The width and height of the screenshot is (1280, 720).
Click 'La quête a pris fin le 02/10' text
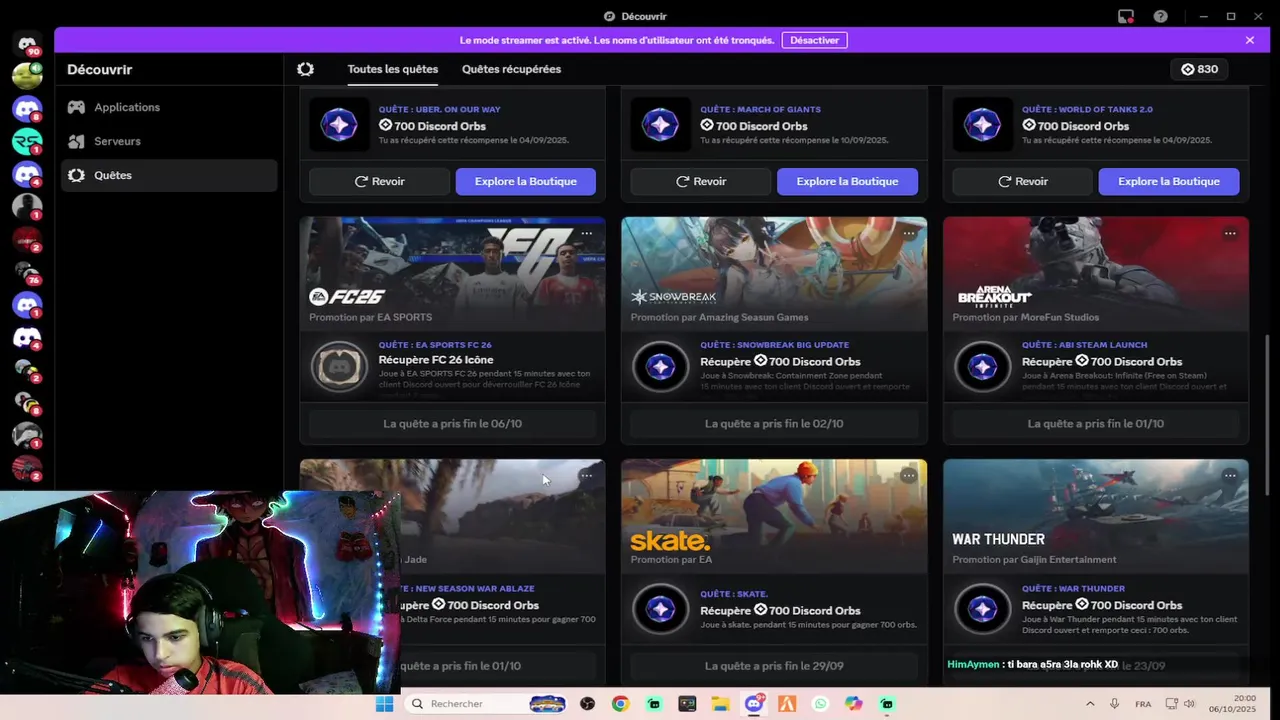click(x=774, y=424)
